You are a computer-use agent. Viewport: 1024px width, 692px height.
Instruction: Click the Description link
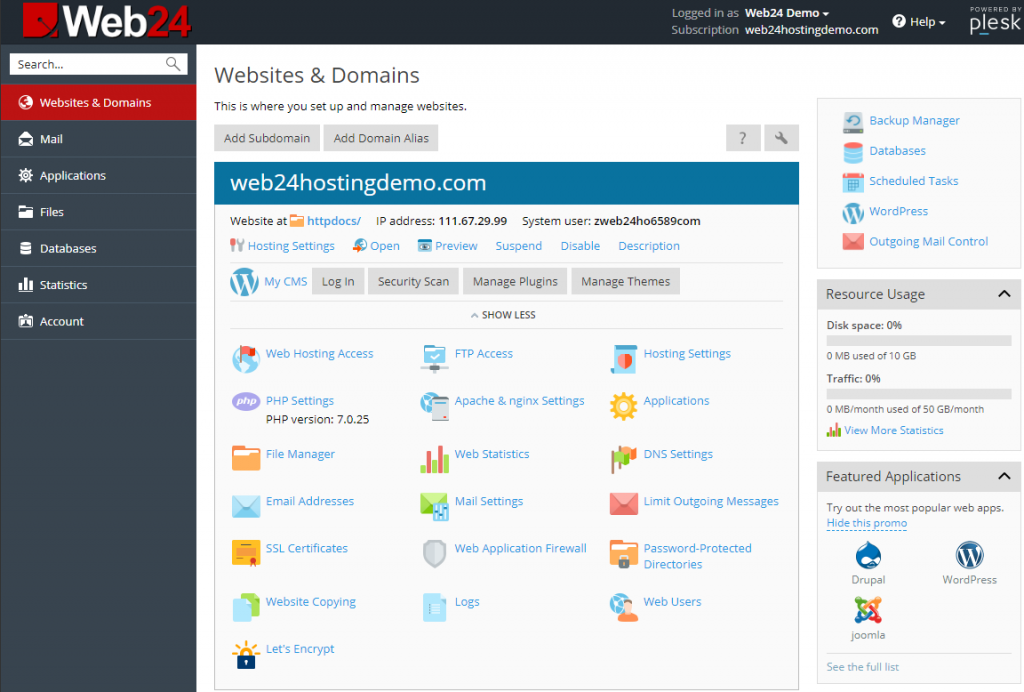[649, 245]
